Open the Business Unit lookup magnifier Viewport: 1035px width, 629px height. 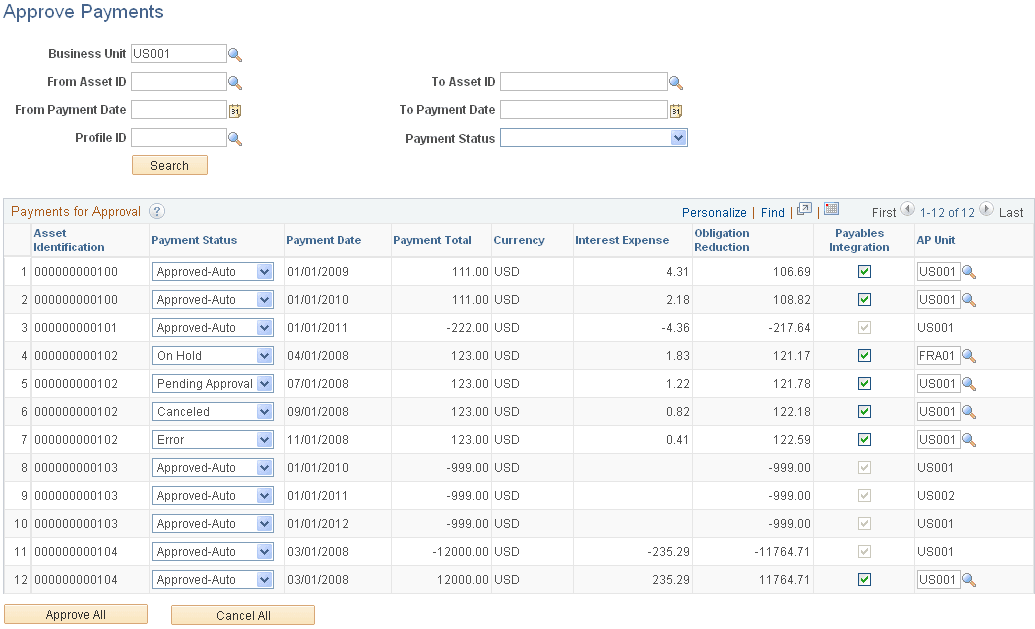click(236, 54)
